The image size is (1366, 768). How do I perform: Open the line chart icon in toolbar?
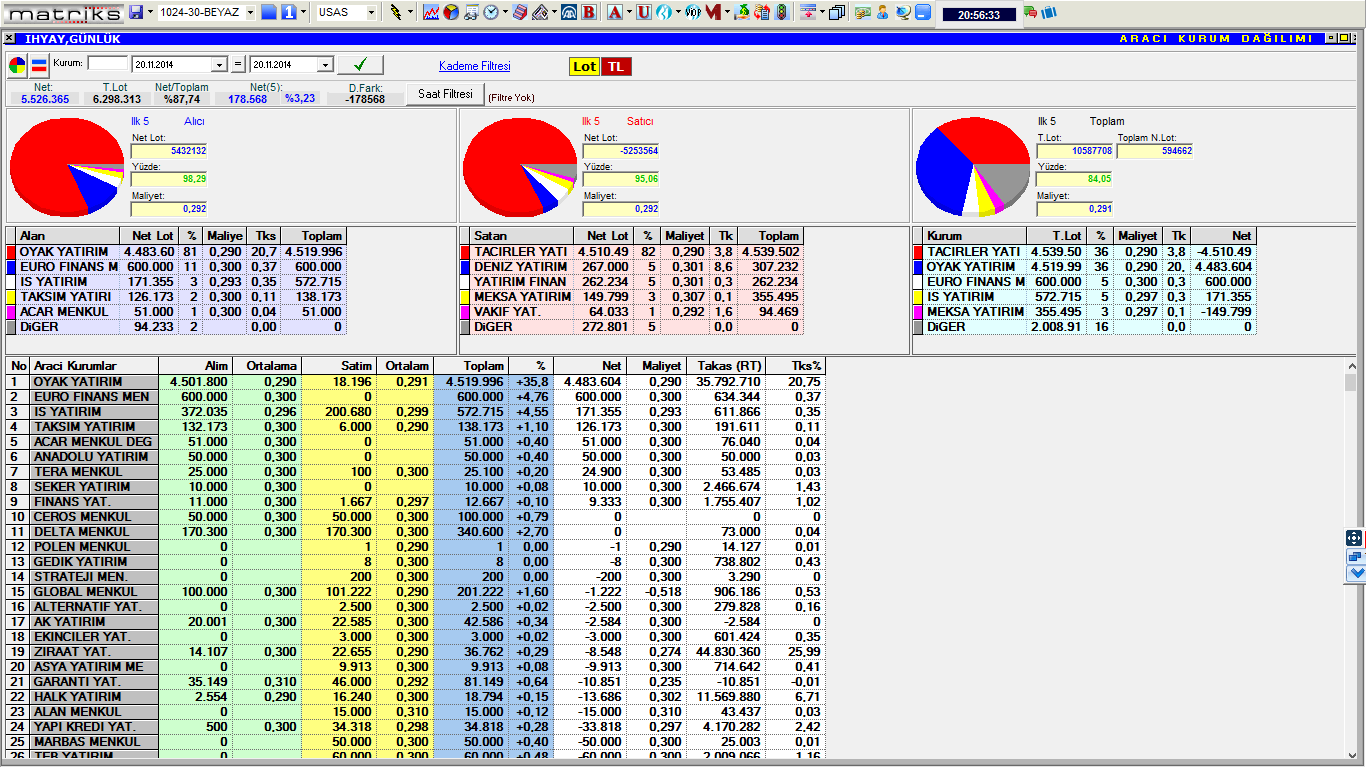click(x=431, y=13)
